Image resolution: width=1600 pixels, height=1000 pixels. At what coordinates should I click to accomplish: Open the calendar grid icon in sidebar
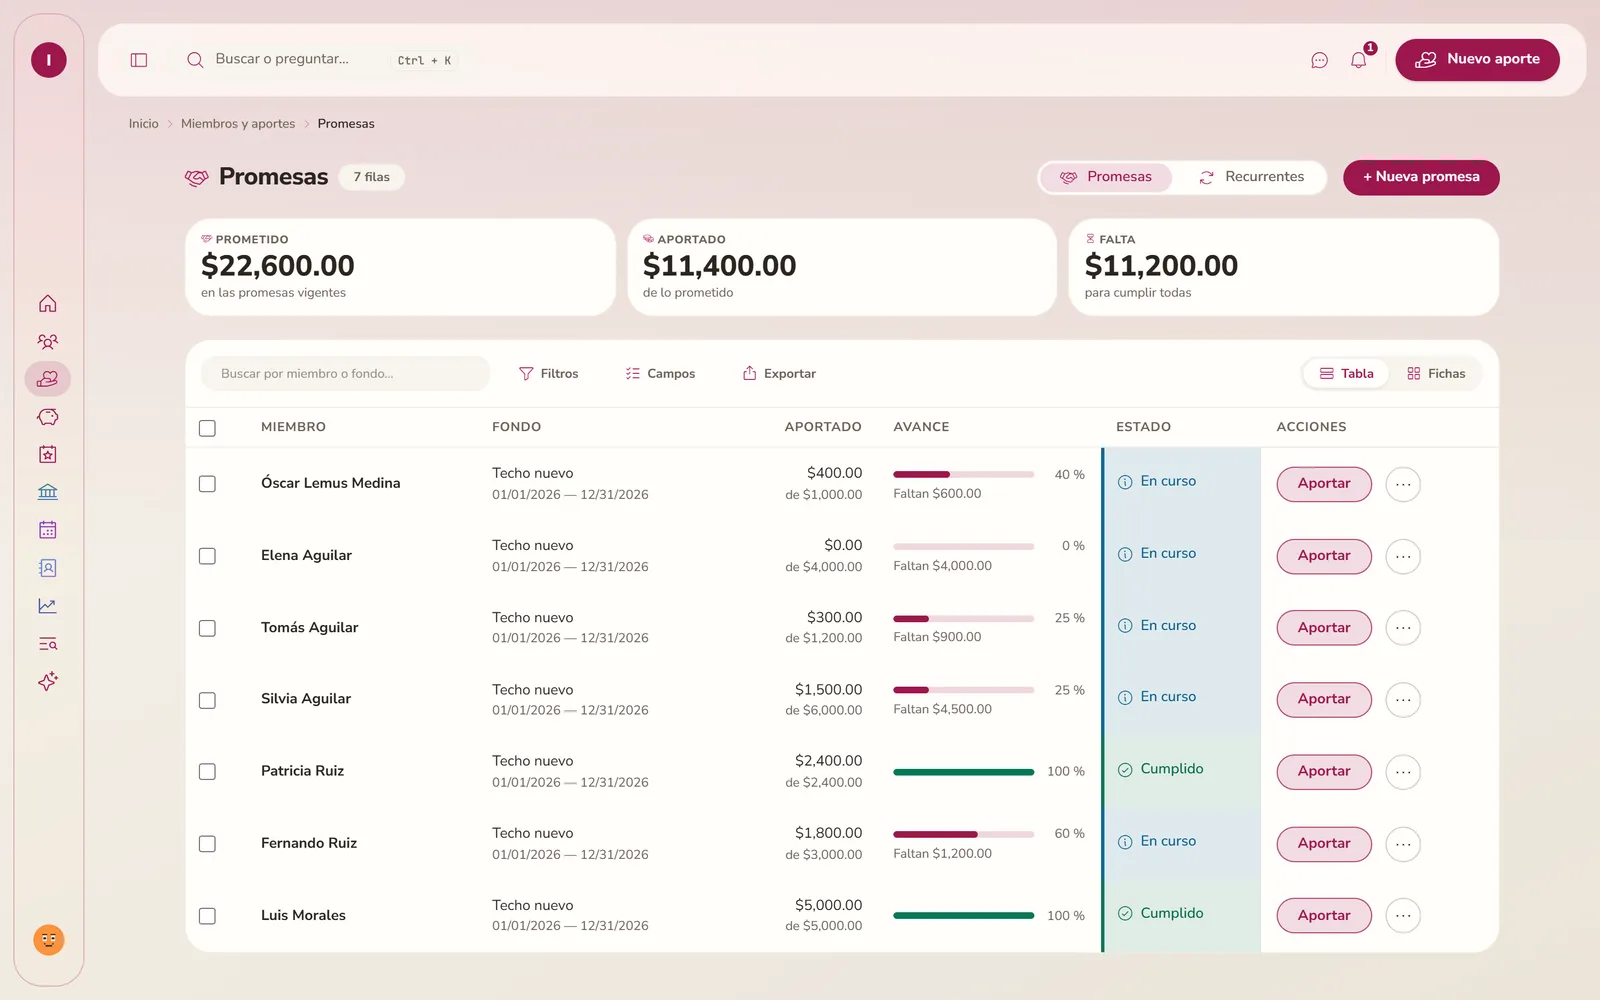(x=48, y=530)
